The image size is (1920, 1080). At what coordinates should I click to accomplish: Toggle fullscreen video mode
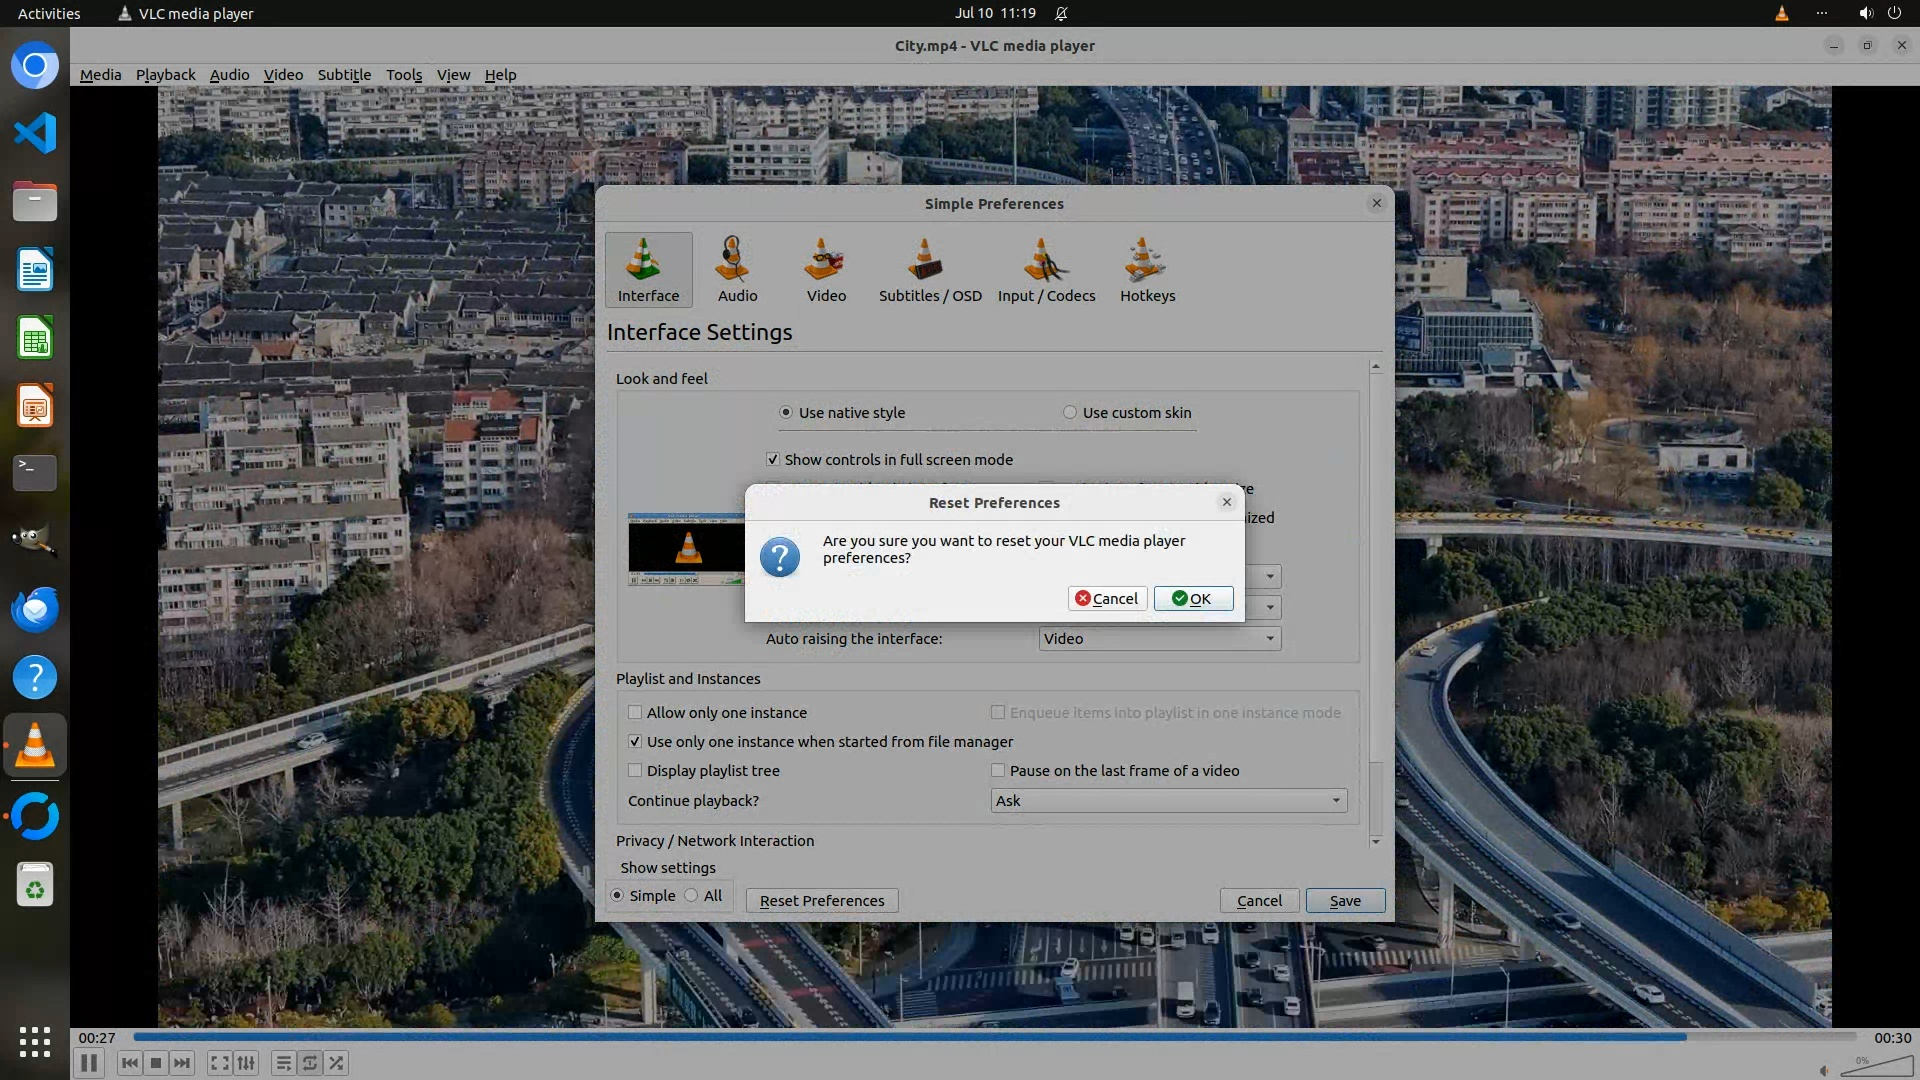pos(220,1063)
